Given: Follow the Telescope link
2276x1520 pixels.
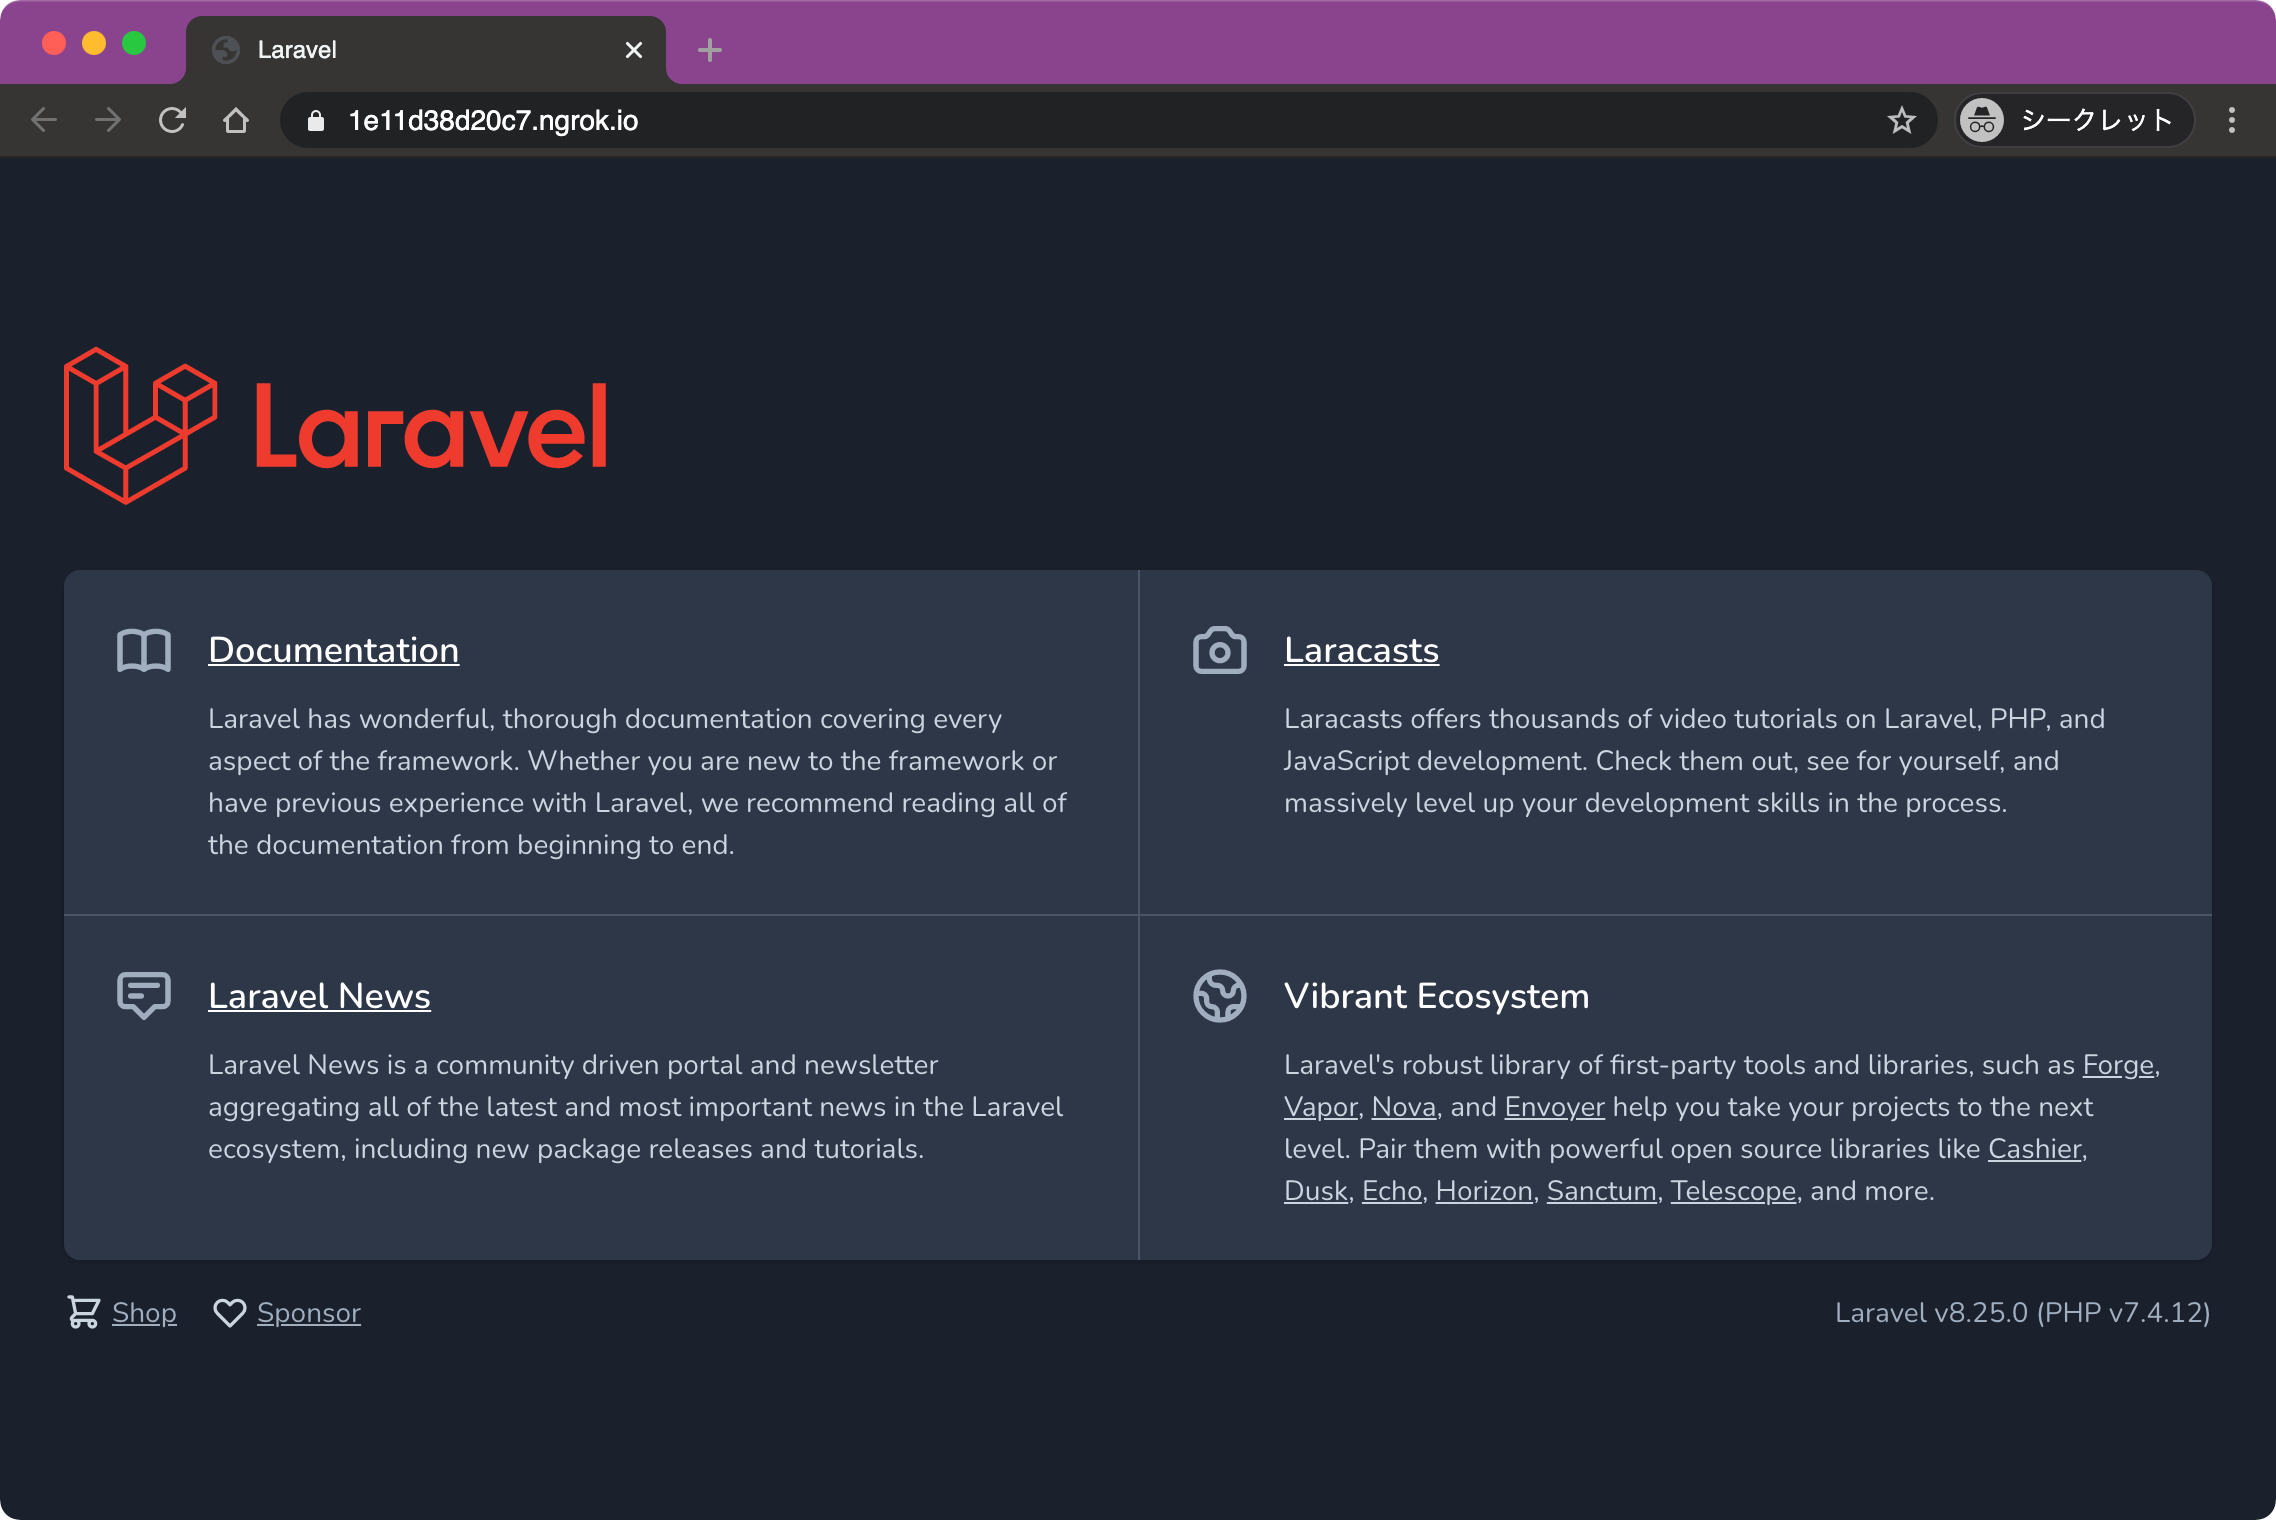Looking at the screenshot, I should coord(1732,1191).
